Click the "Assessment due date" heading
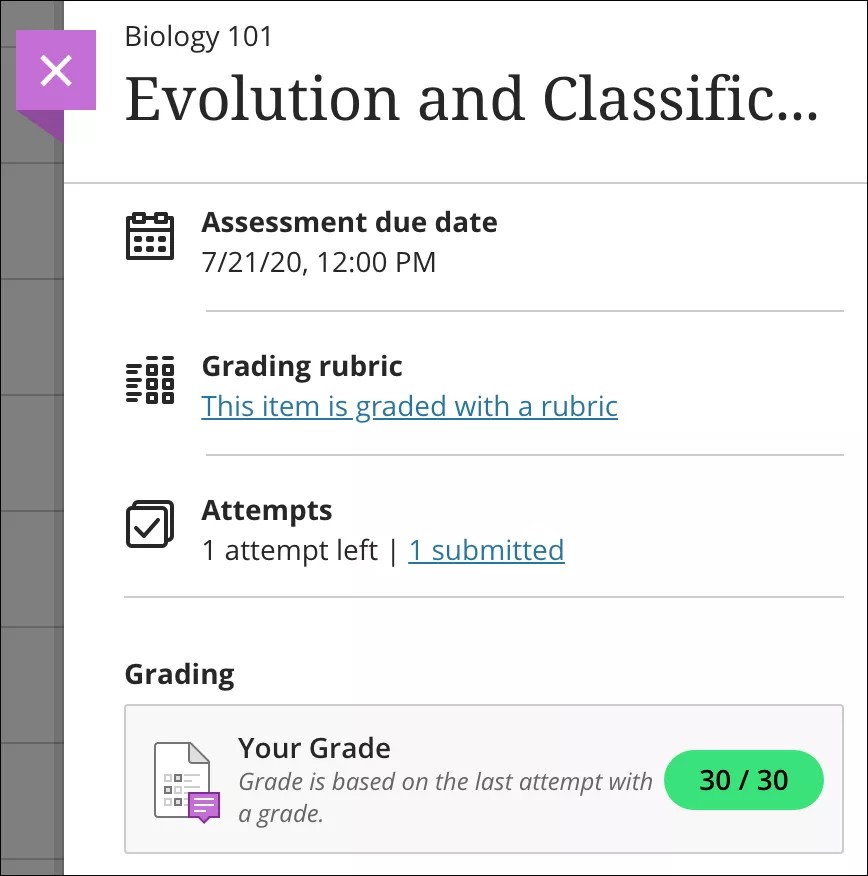This screenshot has height=876, width=868. (349, 222)
